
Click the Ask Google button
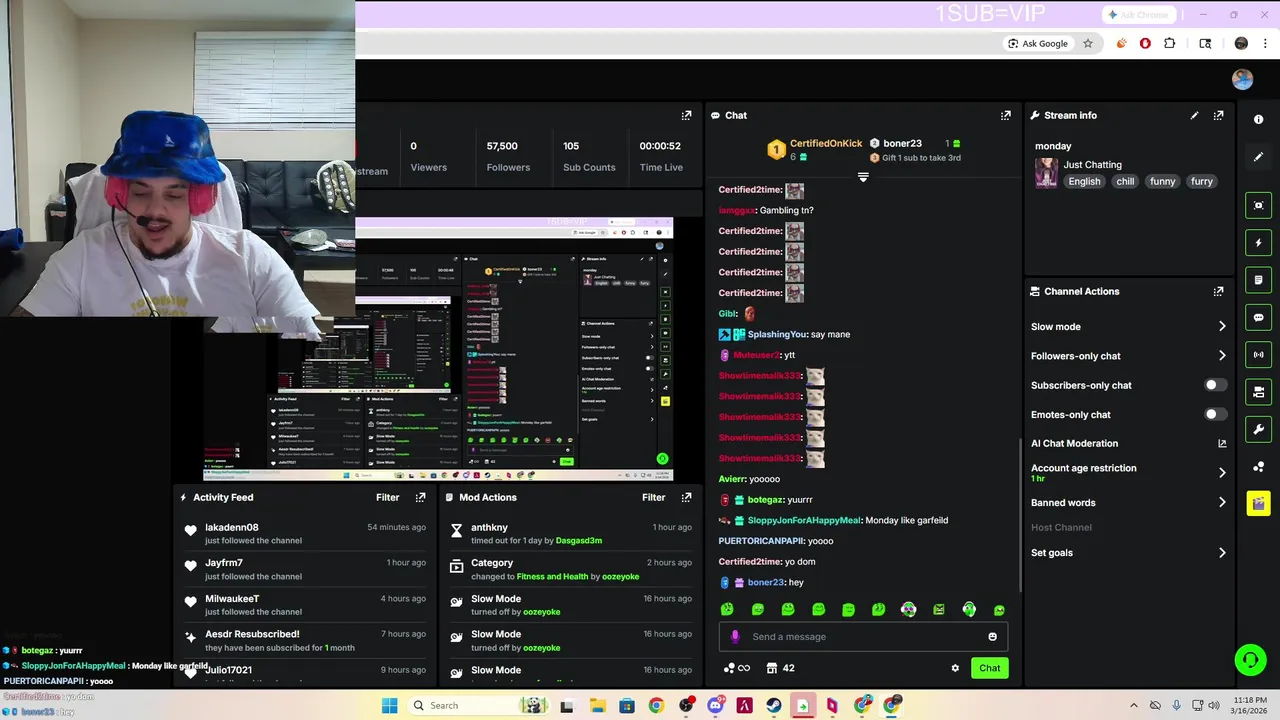(1038, 43)
